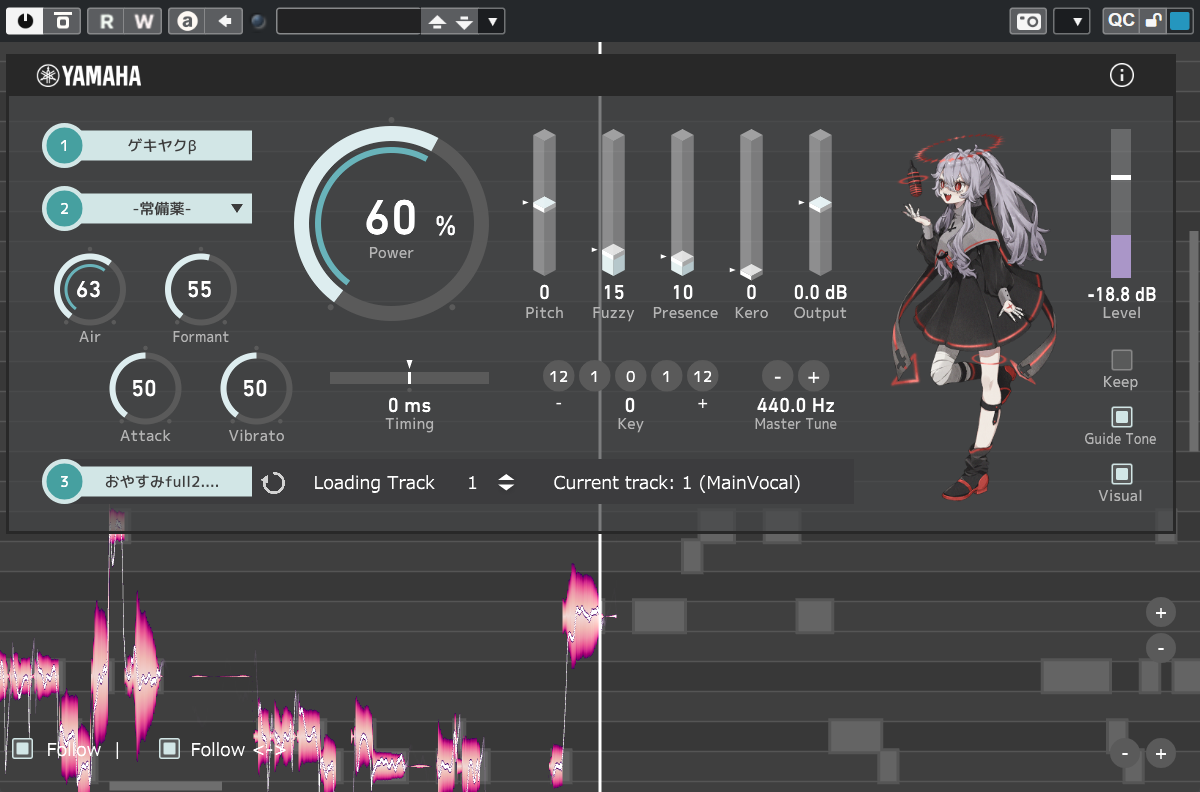This screenshot has width=1200, height=792.
Task: Click the empty preset name field
Action: (x=348, y=21)
